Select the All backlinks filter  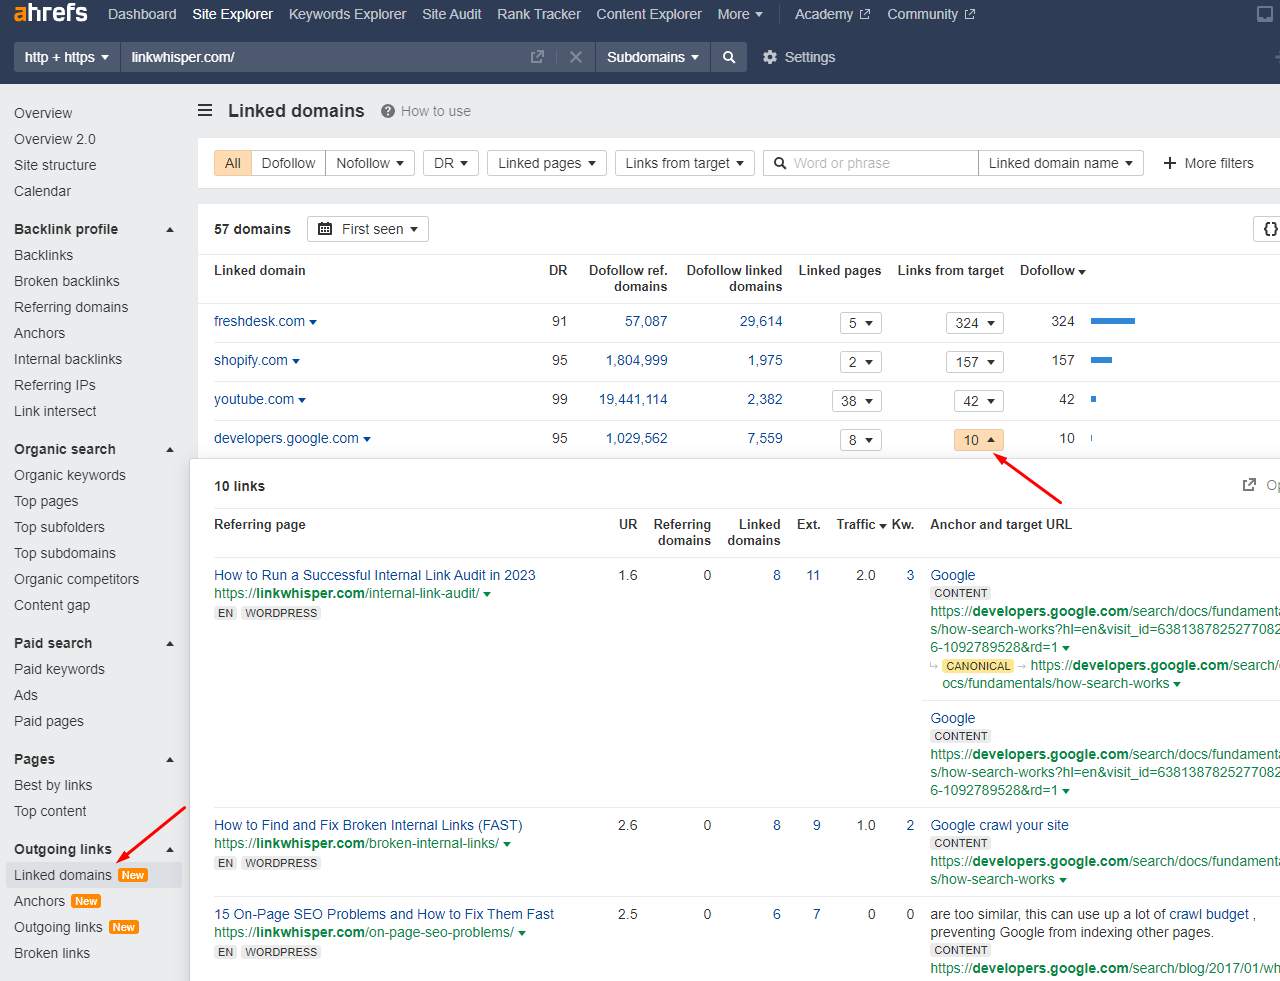[232, 162]
